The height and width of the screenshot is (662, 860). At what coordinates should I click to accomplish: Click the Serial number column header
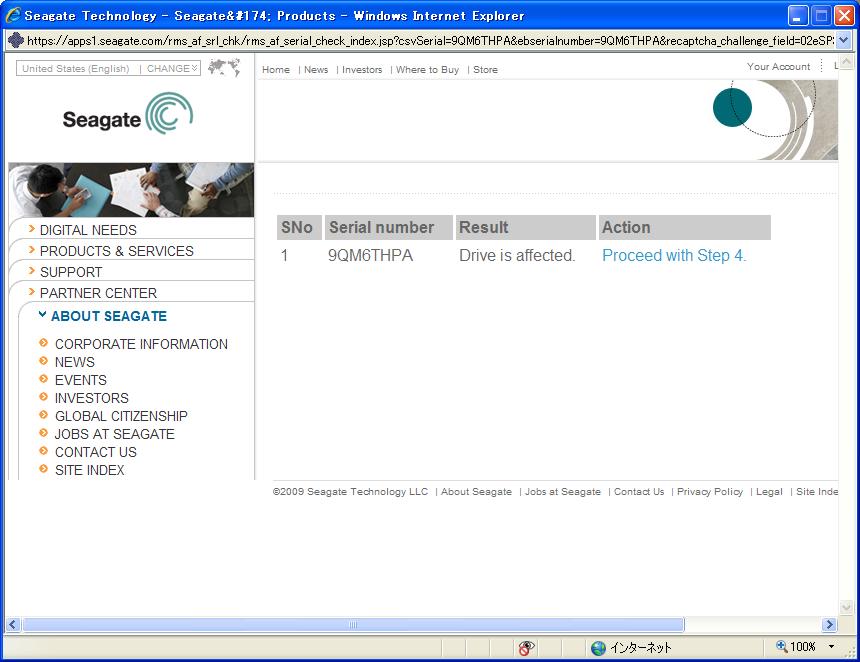pyautogui.click(x=389, y=227)
